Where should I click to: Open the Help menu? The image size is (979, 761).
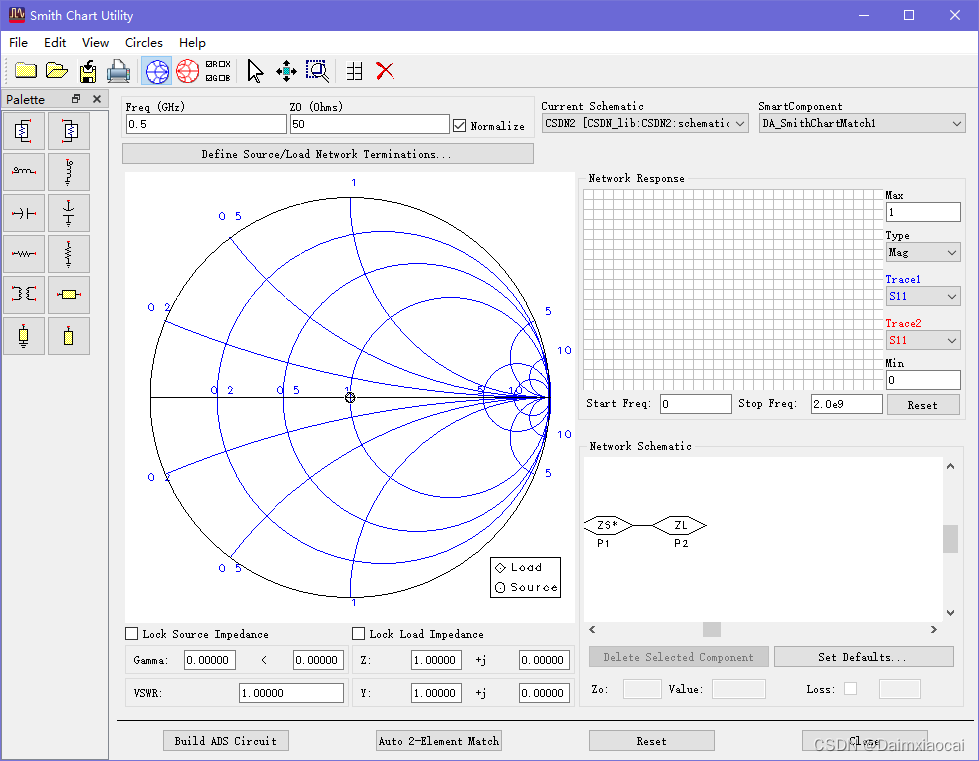point(192,42)
